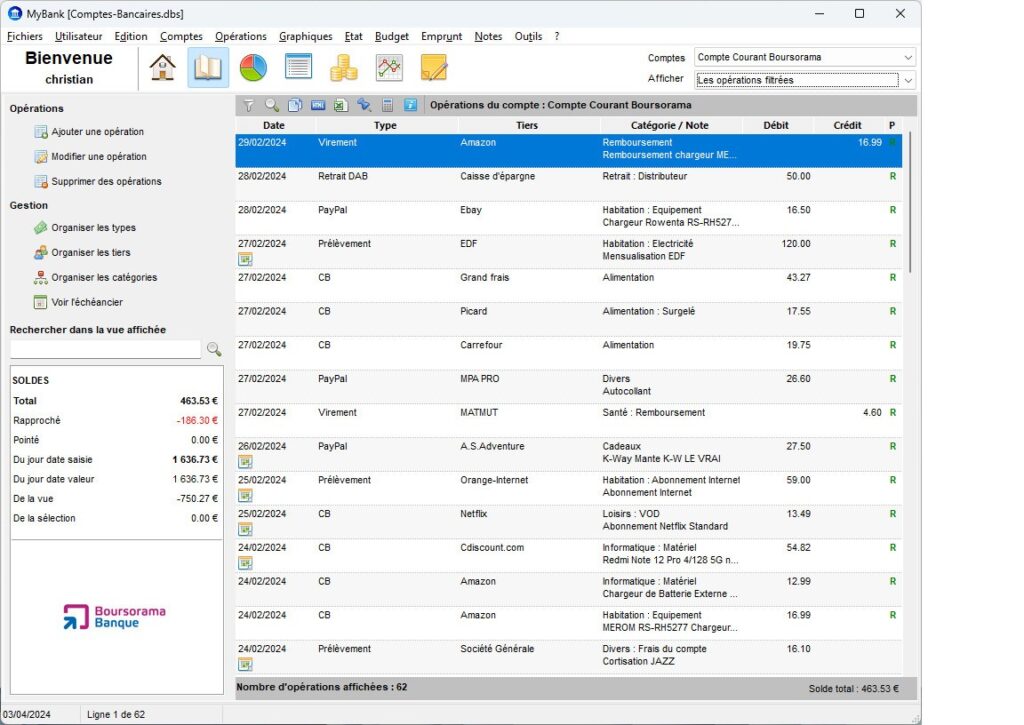Select the MATMUT virement row

(568, 421)
